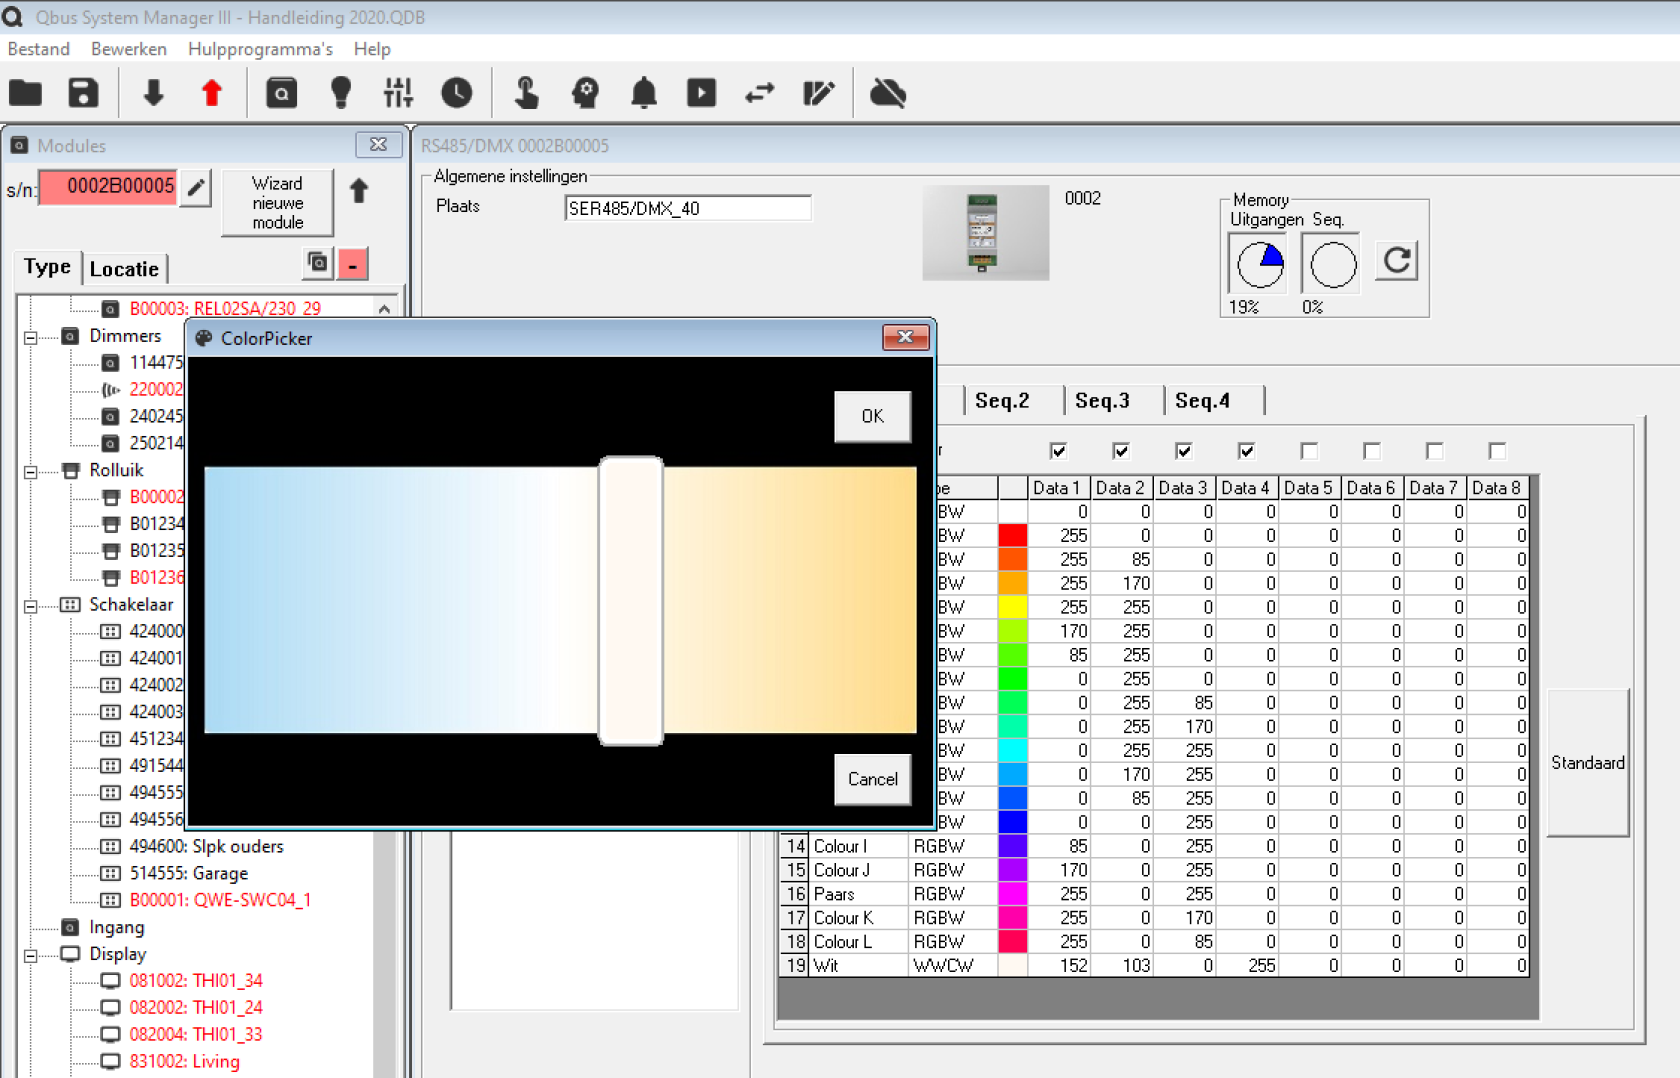Open the sliders mixer toolbar icon
The height and width of the screenshot is (1078, 1680).
click(x=398, y=93)
